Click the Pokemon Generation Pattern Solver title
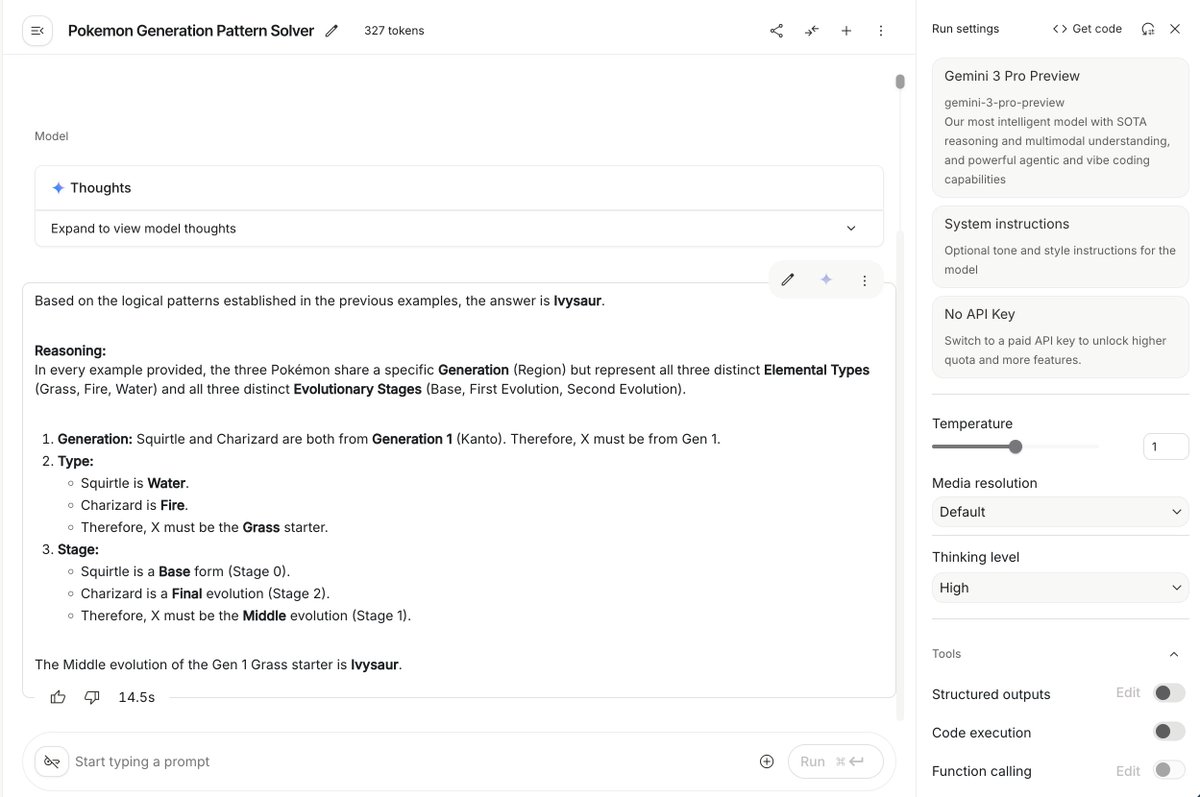This screenshot has height=797, width=1200. click(191, 31)
